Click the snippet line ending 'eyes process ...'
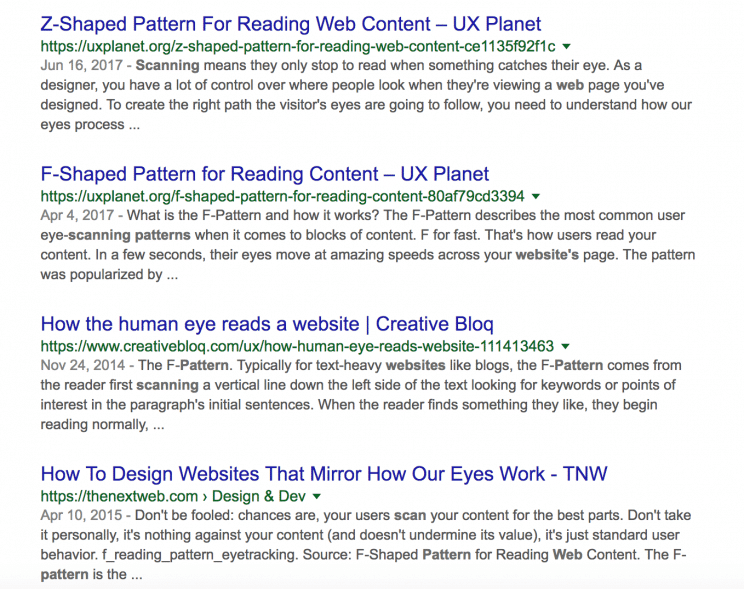The image size is (744, 589). [x=90, y=124]
